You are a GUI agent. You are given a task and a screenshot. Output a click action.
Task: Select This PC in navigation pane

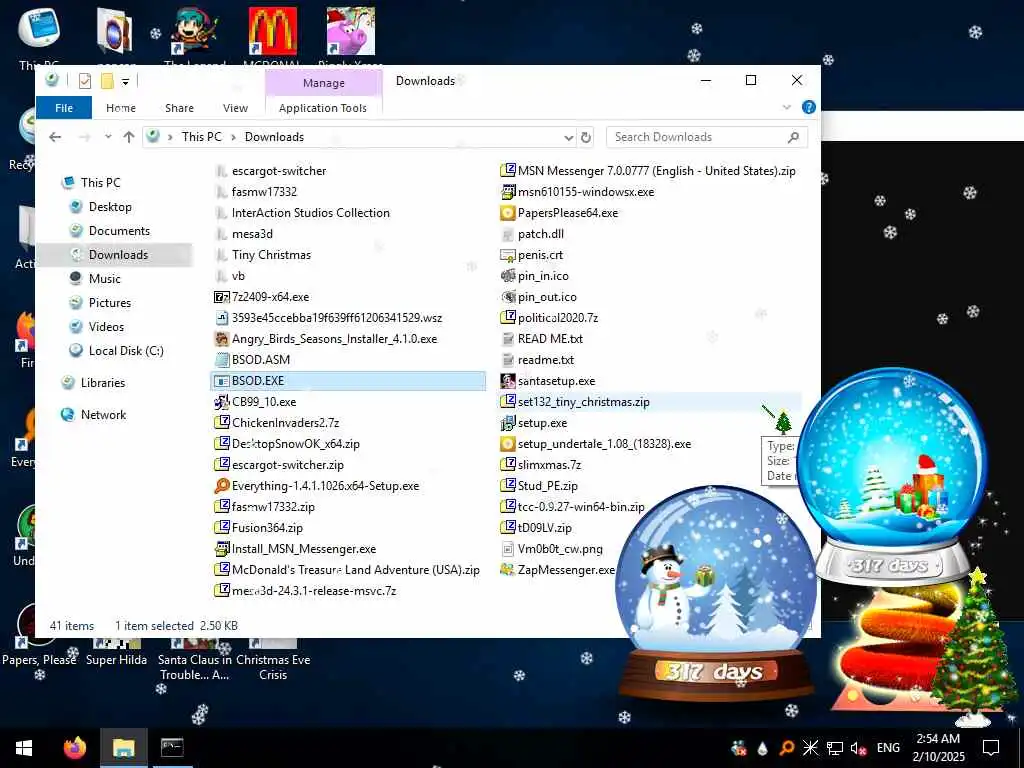tap(101, 183)
